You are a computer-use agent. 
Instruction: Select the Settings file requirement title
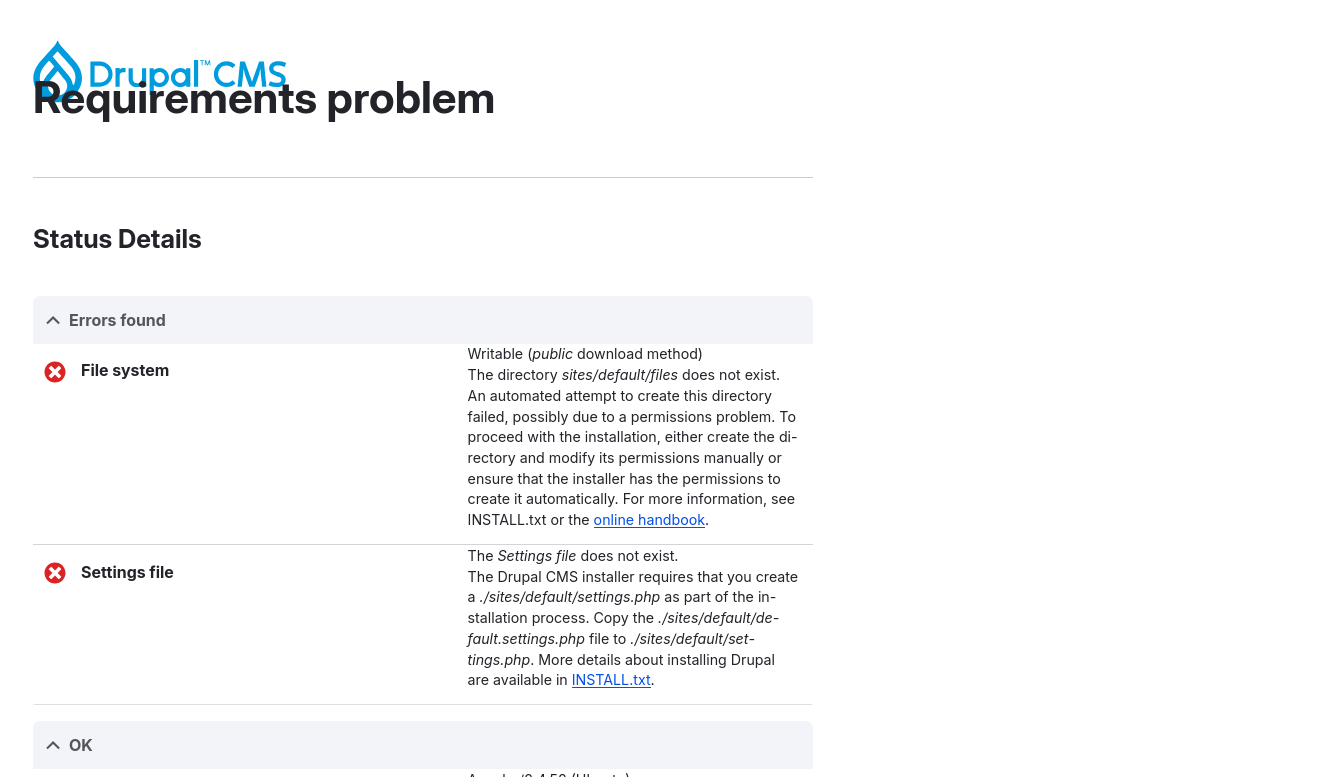(x=127, y=572)
